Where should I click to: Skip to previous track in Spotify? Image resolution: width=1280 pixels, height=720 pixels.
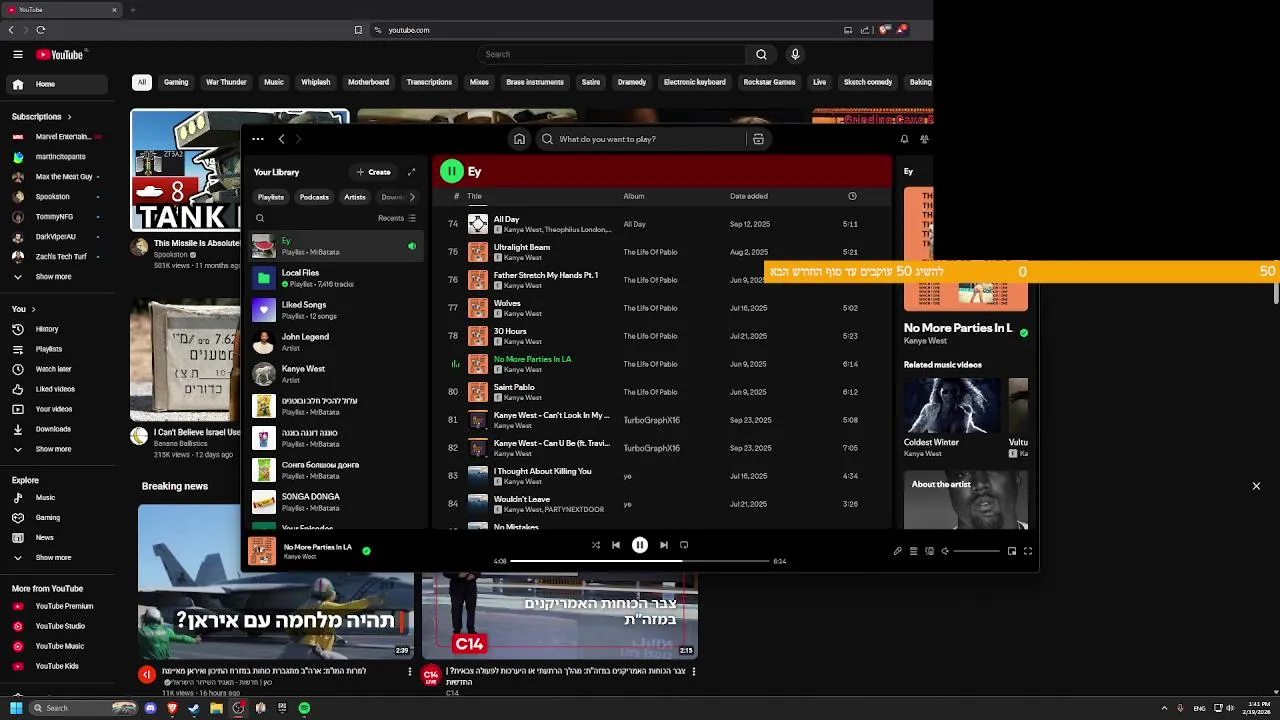click(616, 545)
